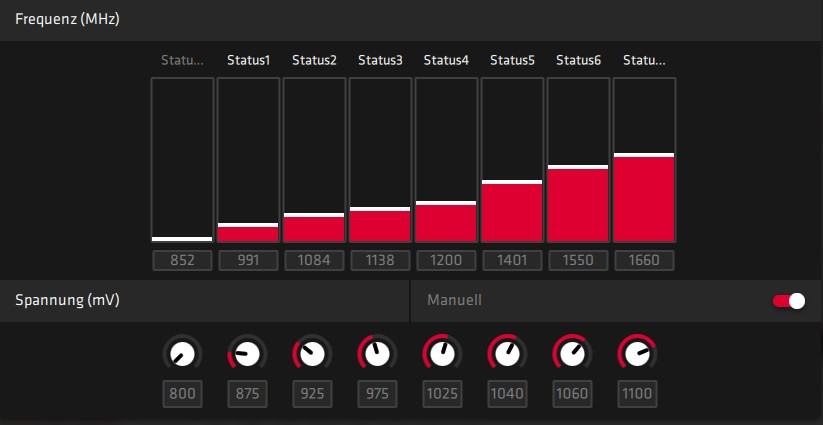Click the 852 frequency input field
Viewport: 823px width, 425px height.
(182, 260)
